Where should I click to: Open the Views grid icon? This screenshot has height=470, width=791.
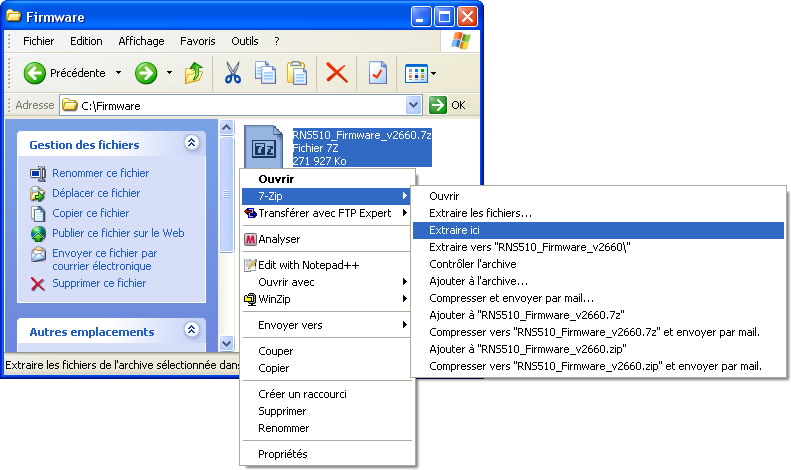click(x=416, y=74)
